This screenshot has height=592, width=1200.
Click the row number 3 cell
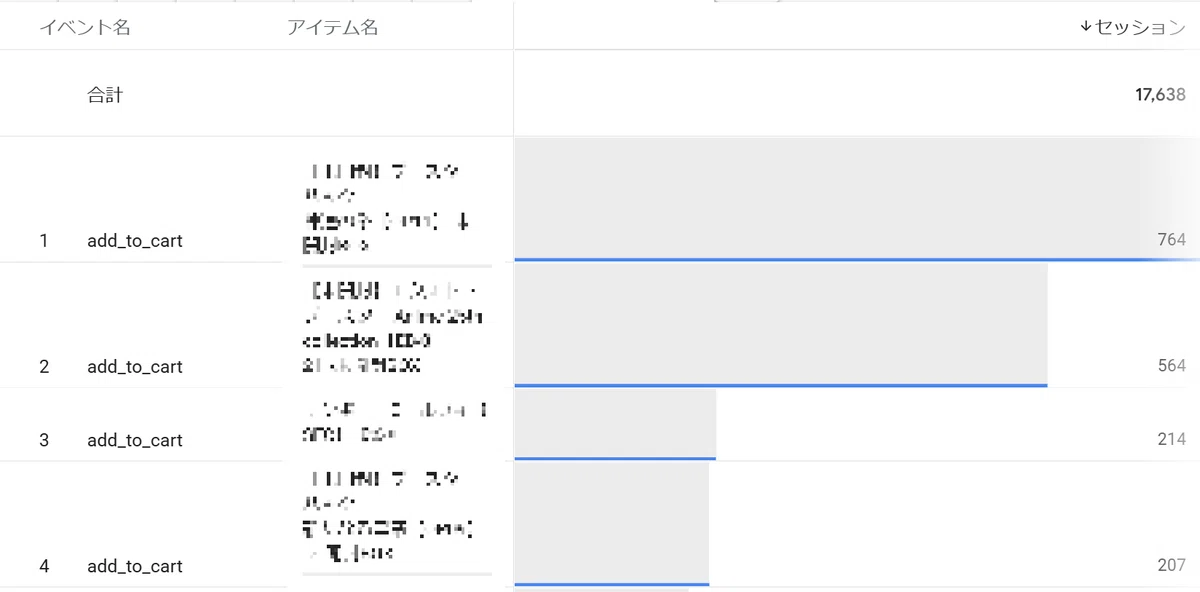(x=44, y=440)
